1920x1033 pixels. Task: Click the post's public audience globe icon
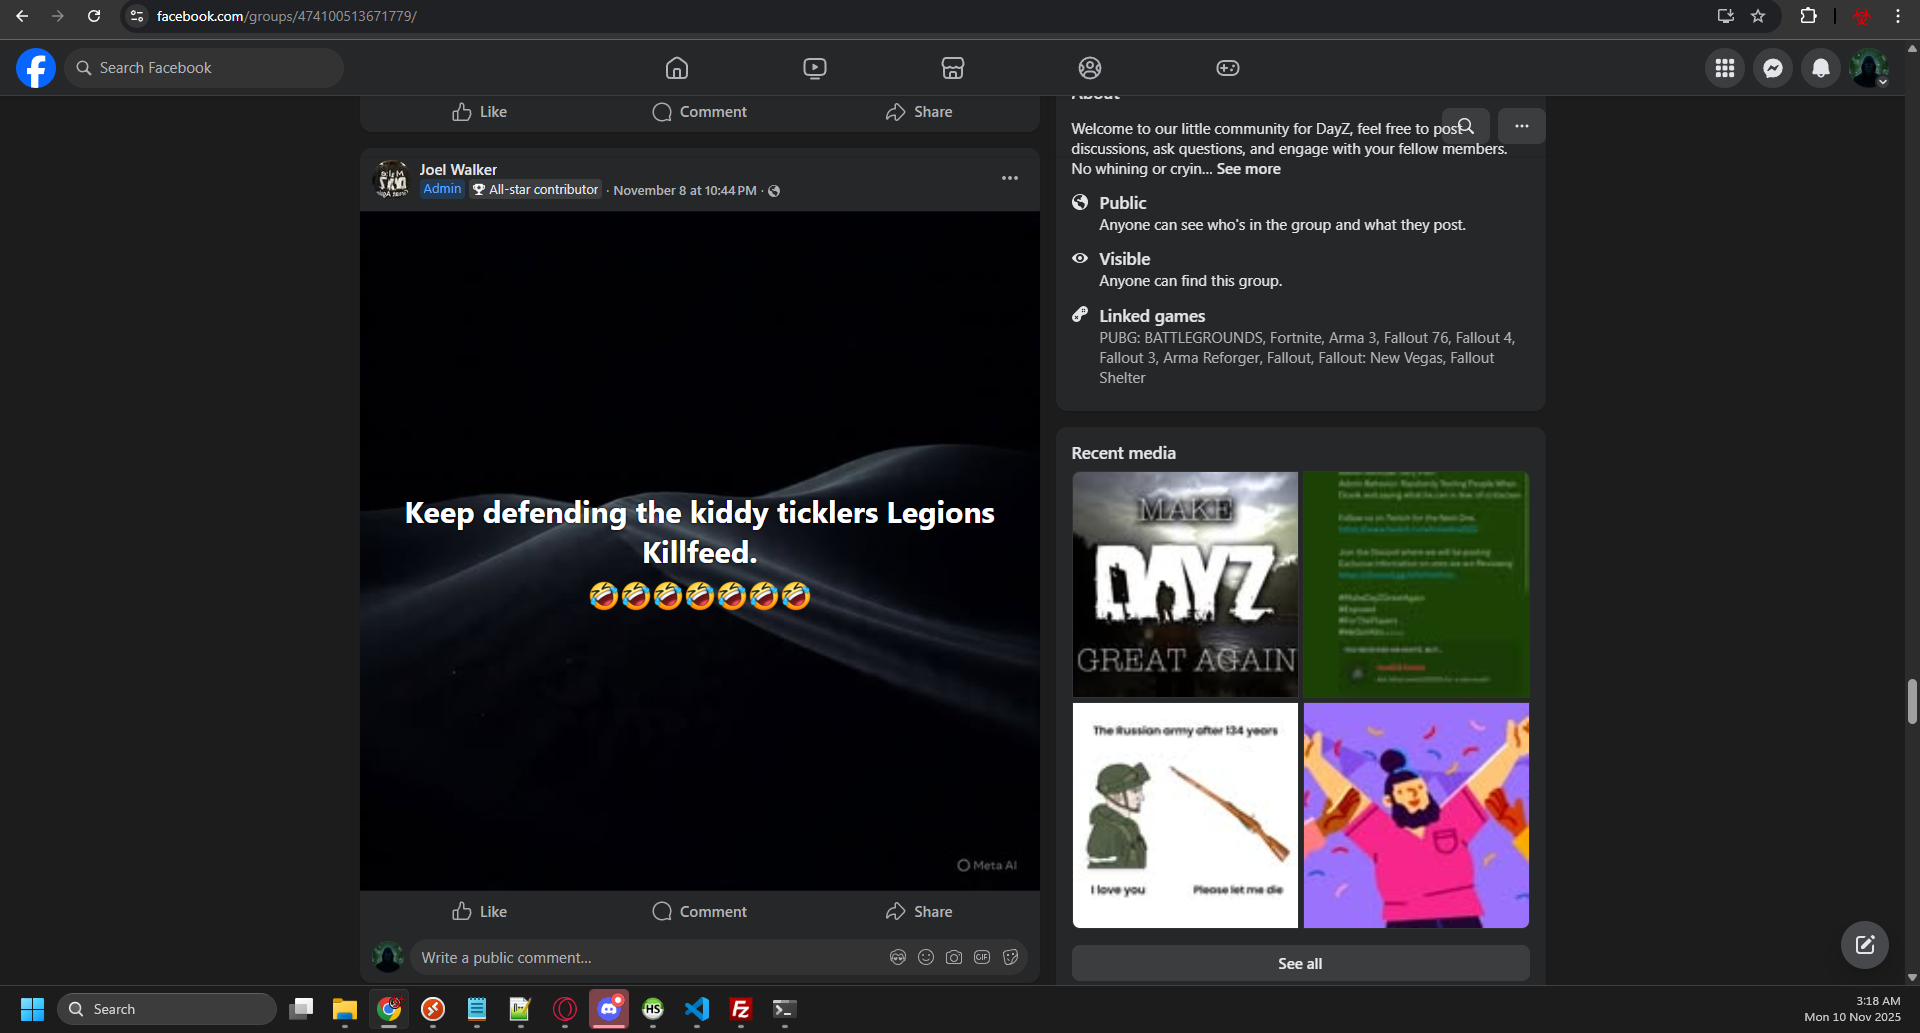(x=774, y=191)
